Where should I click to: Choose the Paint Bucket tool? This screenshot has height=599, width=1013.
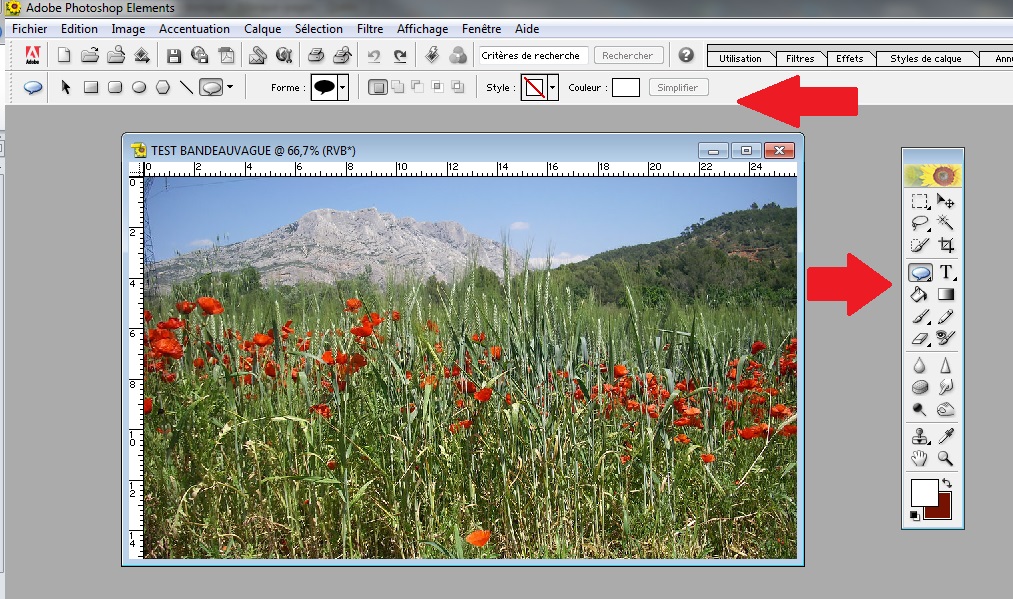[919, 295]
